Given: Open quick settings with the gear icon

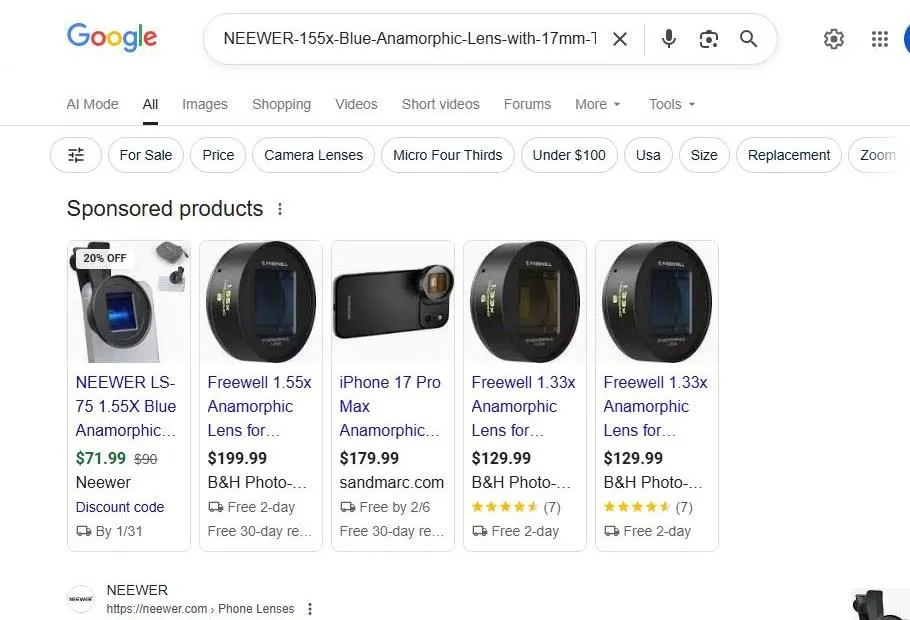Looking at the screenshot, I should (834, 39).
